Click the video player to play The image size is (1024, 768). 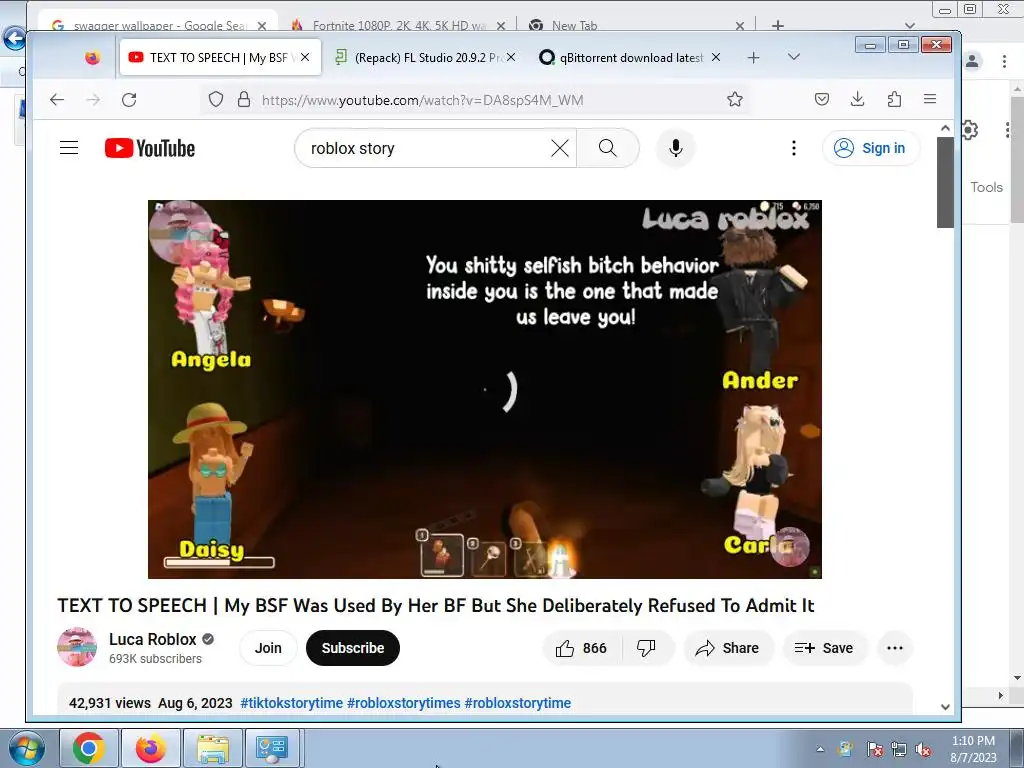pos(485,389)
